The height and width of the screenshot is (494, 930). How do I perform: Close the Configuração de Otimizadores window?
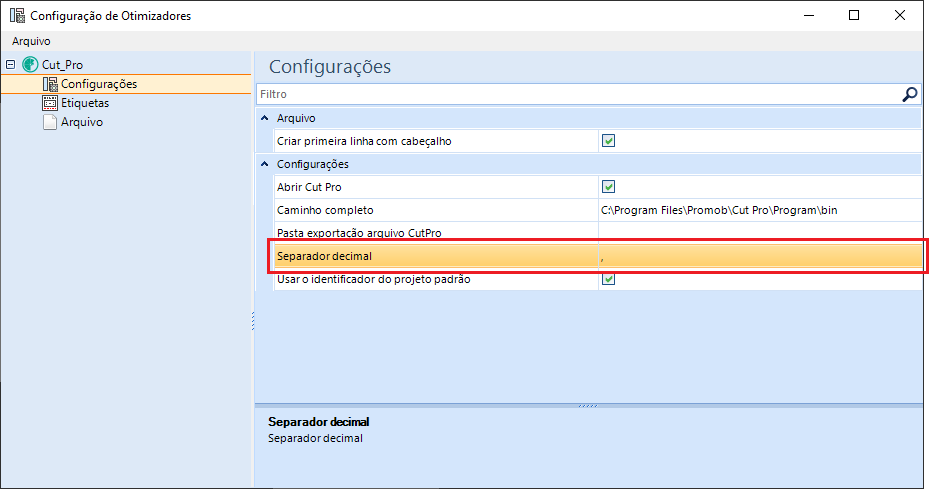900,15
